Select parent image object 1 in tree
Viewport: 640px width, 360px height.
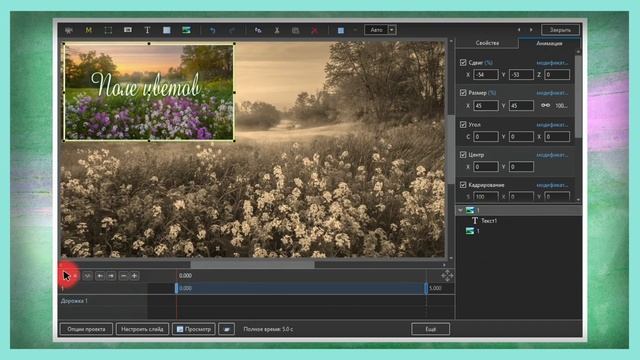tap(519, 210)
